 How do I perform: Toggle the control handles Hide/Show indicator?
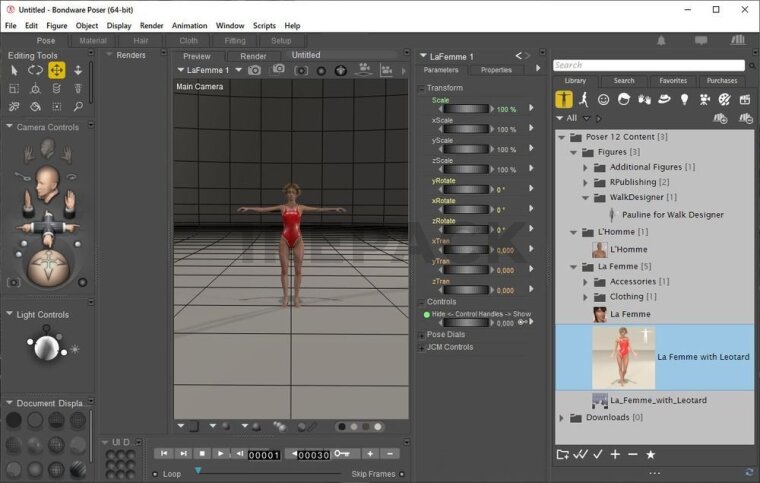[425, 314]
